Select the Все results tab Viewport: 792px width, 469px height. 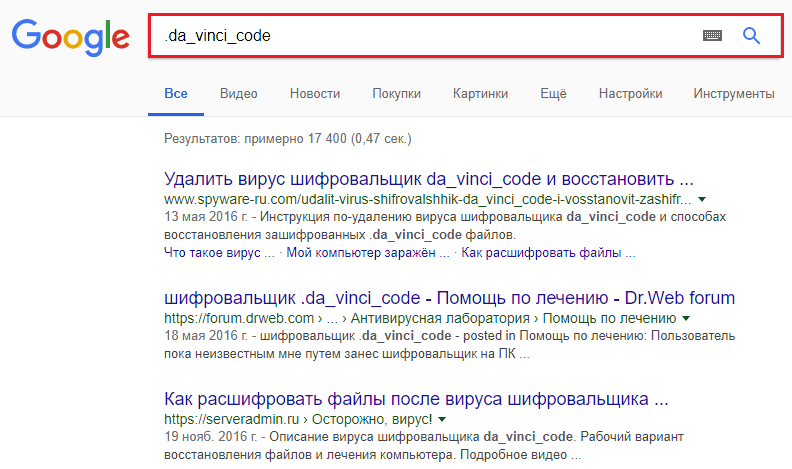176,94
